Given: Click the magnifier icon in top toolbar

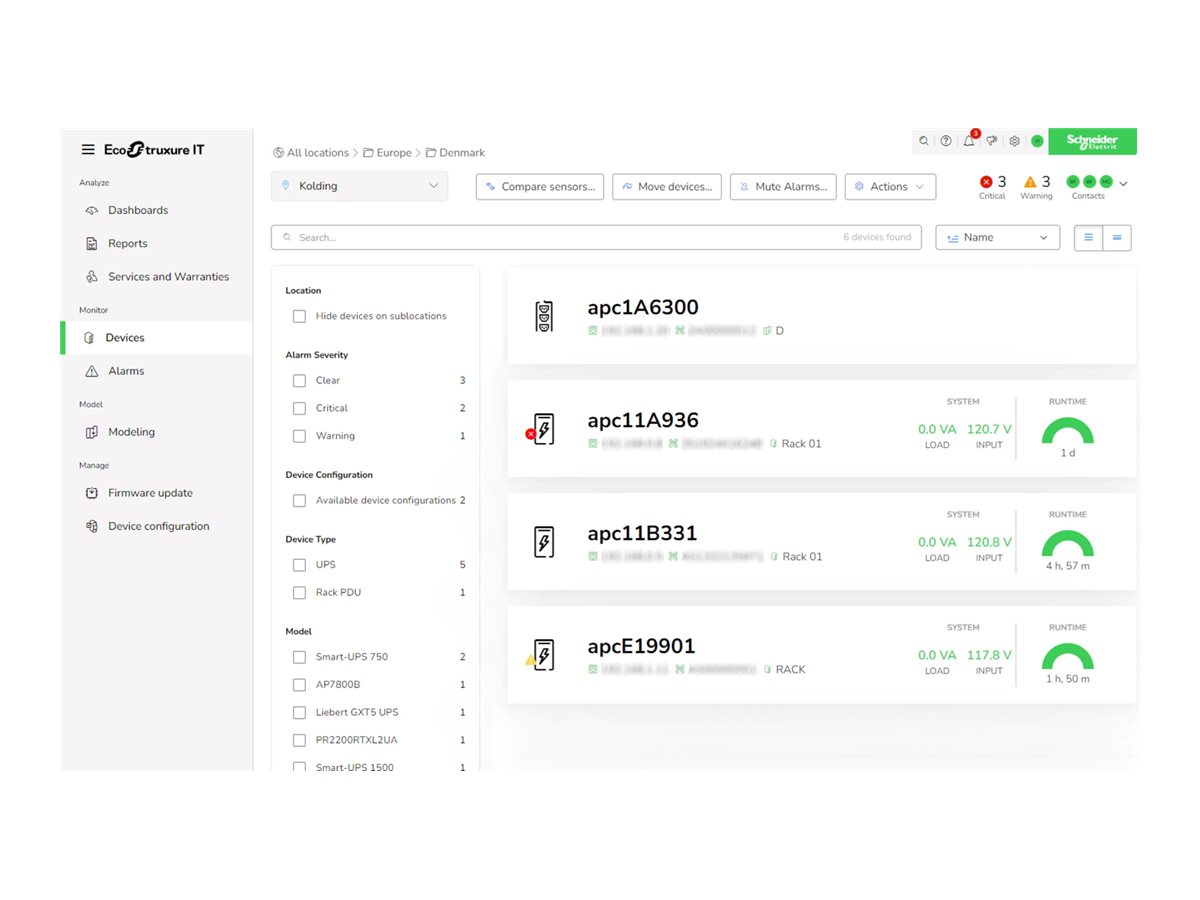Looking at the screenshot, I should 924,141.
